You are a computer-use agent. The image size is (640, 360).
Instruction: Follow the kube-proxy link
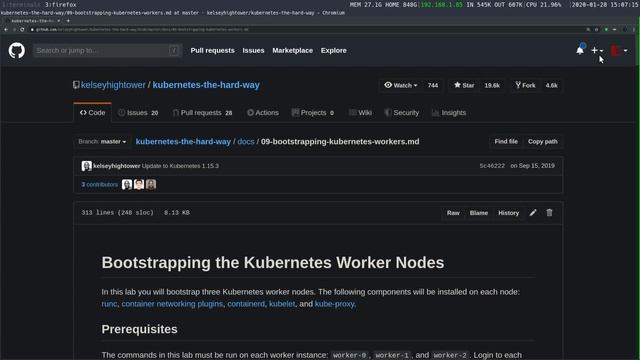(335, 304)
